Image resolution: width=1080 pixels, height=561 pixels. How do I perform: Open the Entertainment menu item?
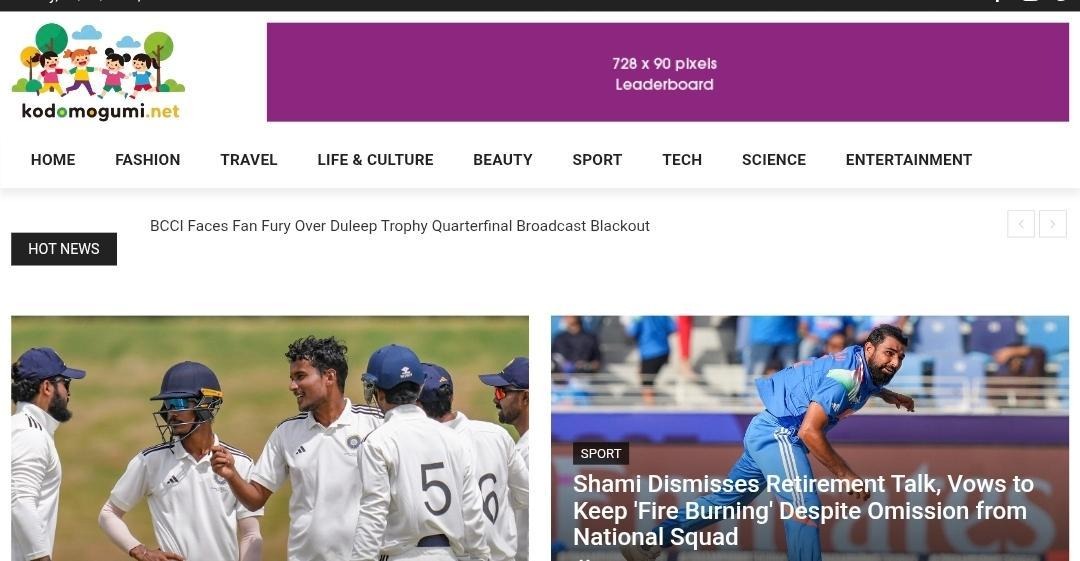pyautogui.click(x=908, y=160)
